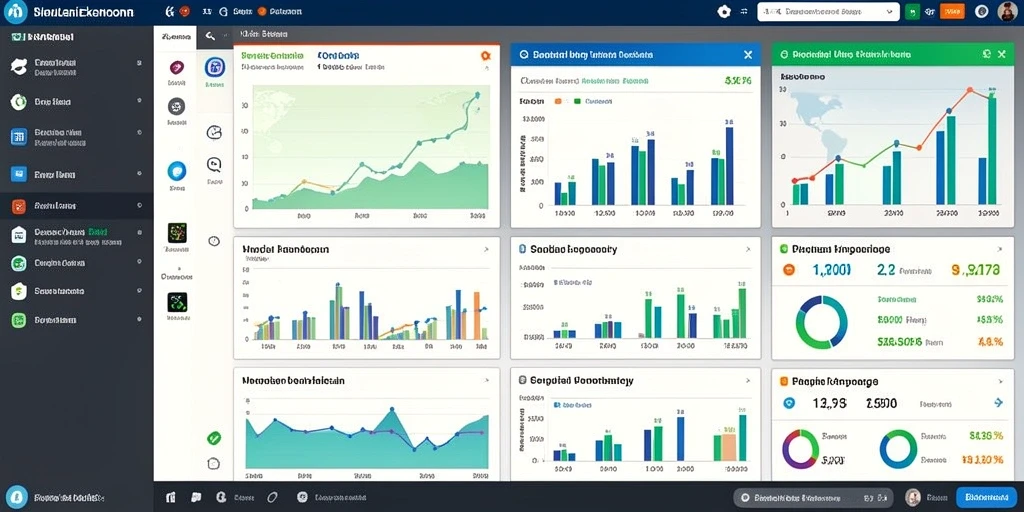Image resolution: width=1024 pixels, height=512 pixels.
Task: Toggle the green legend series in blue-header bar chart
Action: coord(577,101)
